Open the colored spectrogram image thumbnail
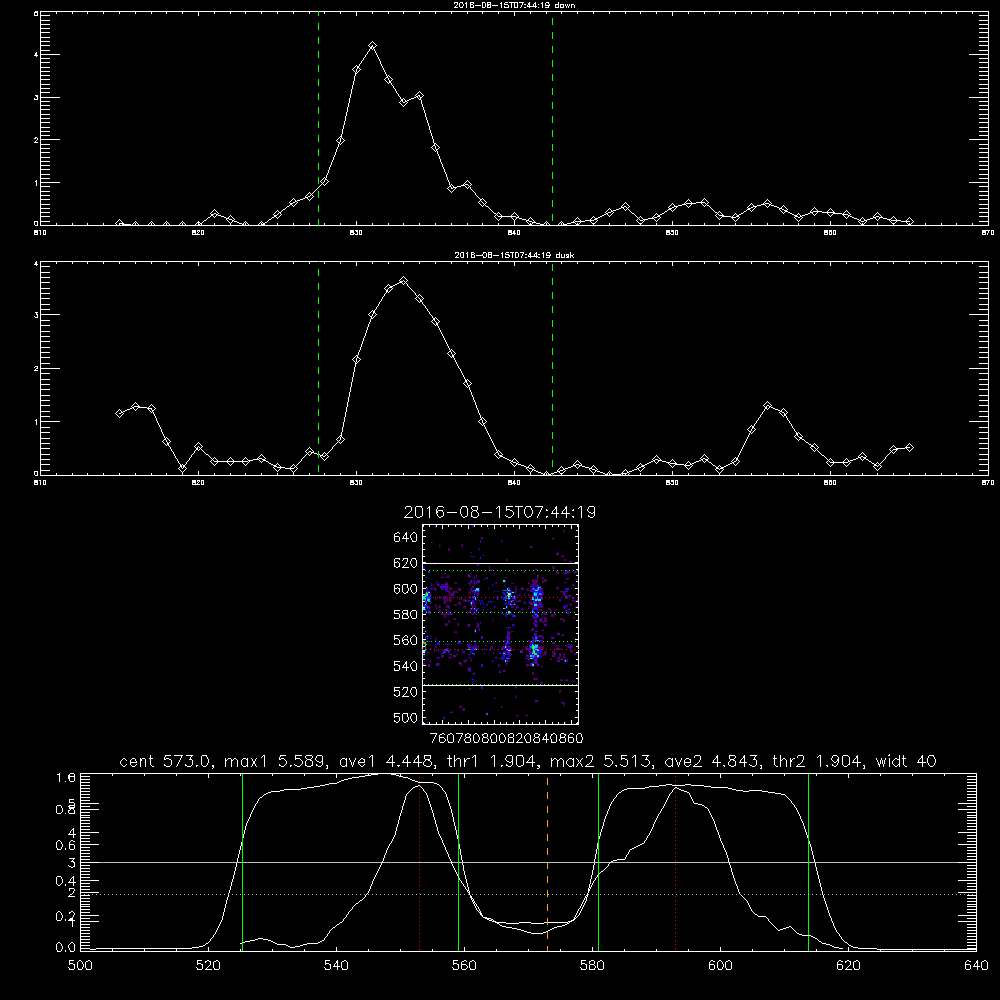Viewport: 1000px width, 1000px height. tap(501, 624)
